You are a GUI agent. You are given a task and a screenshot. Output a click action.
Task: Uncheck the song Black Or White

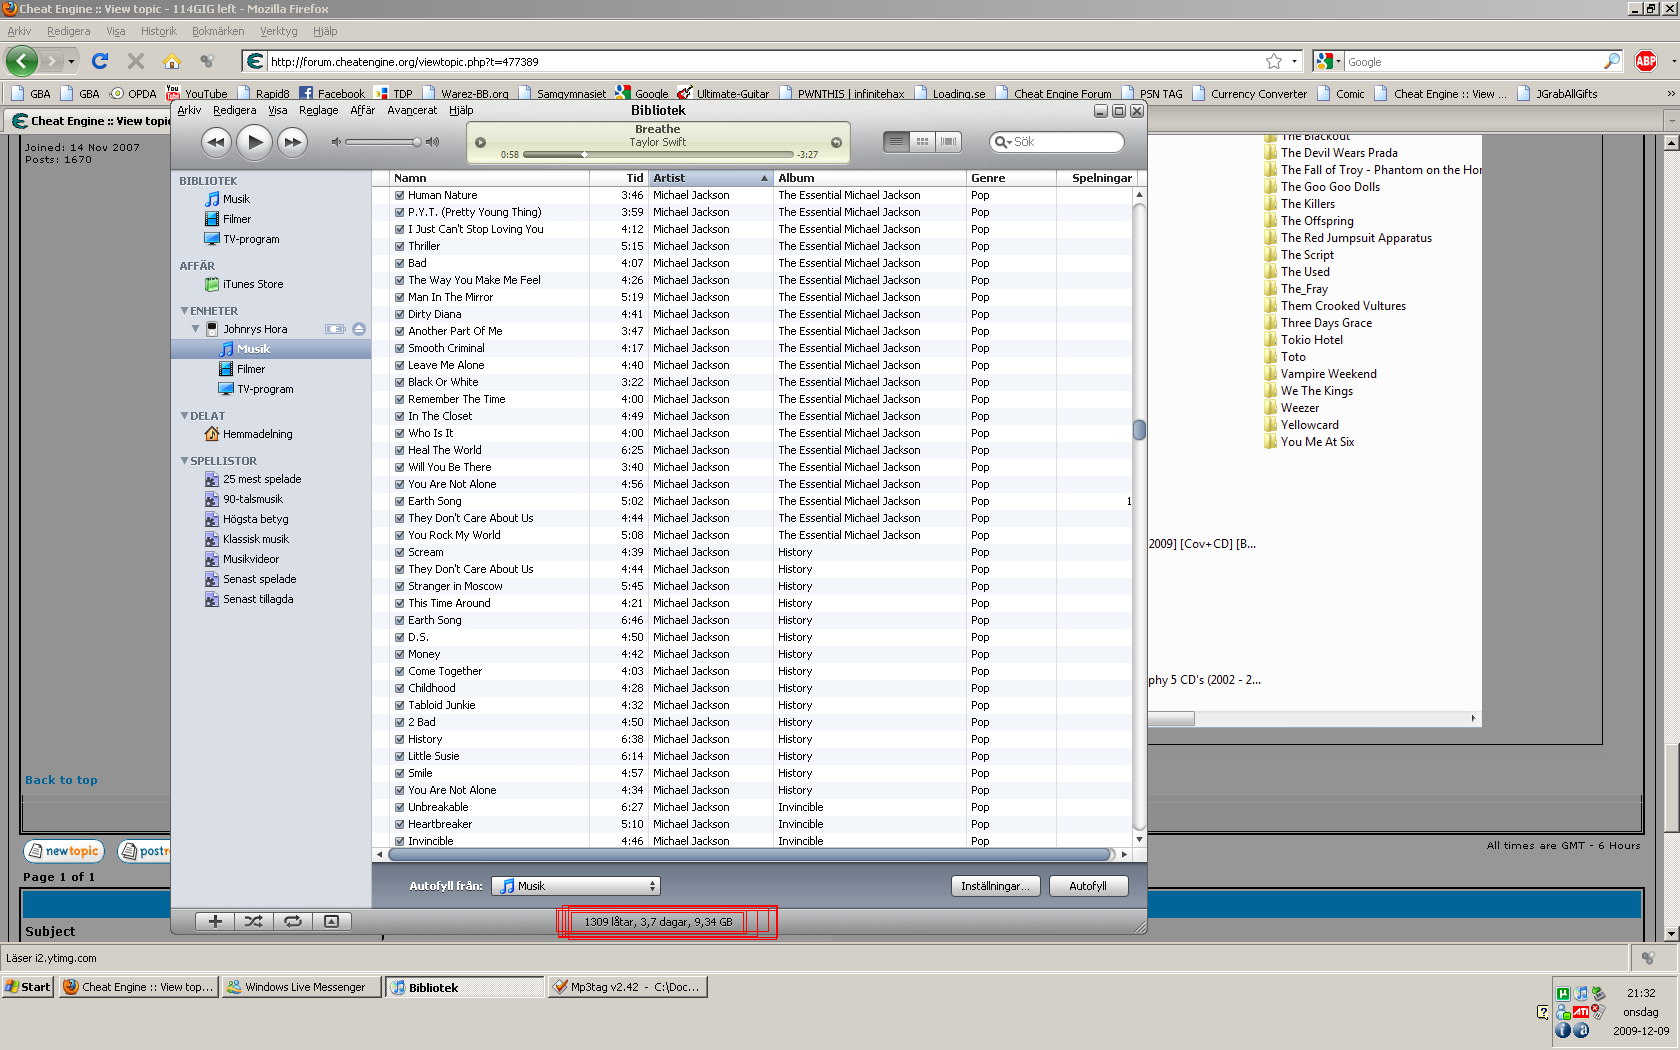tap(400, 382)
